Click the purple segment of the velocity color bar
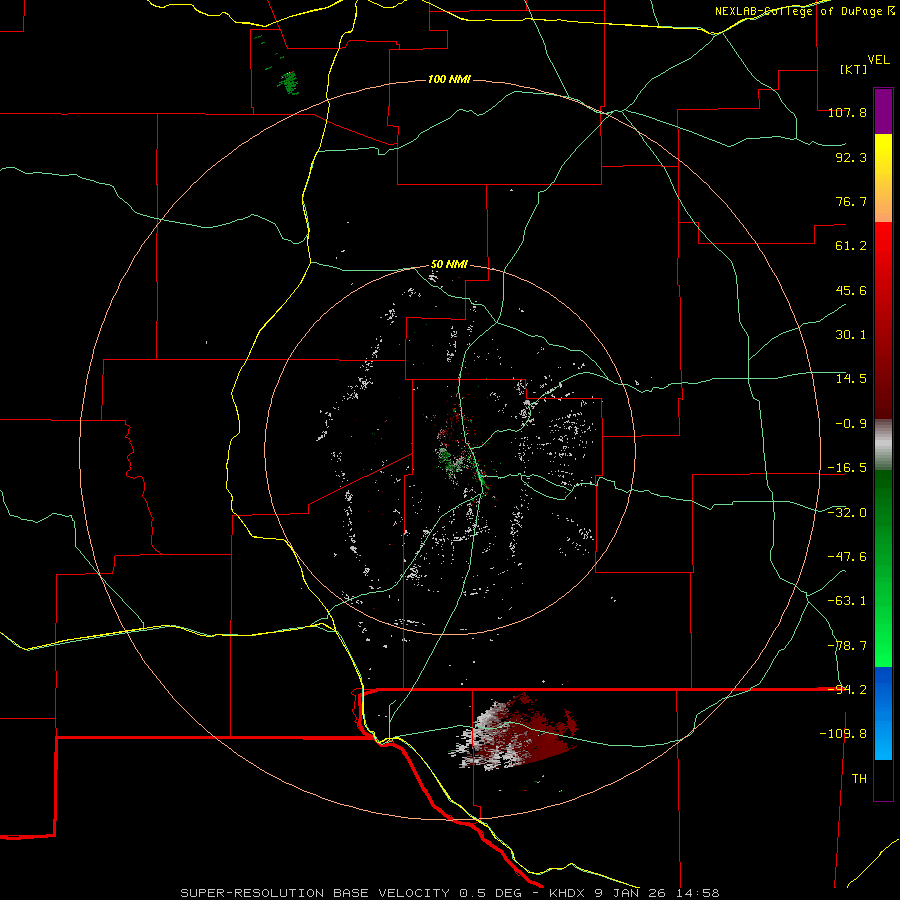Screen dimensions: 900x900 click(x=883, y=111)
